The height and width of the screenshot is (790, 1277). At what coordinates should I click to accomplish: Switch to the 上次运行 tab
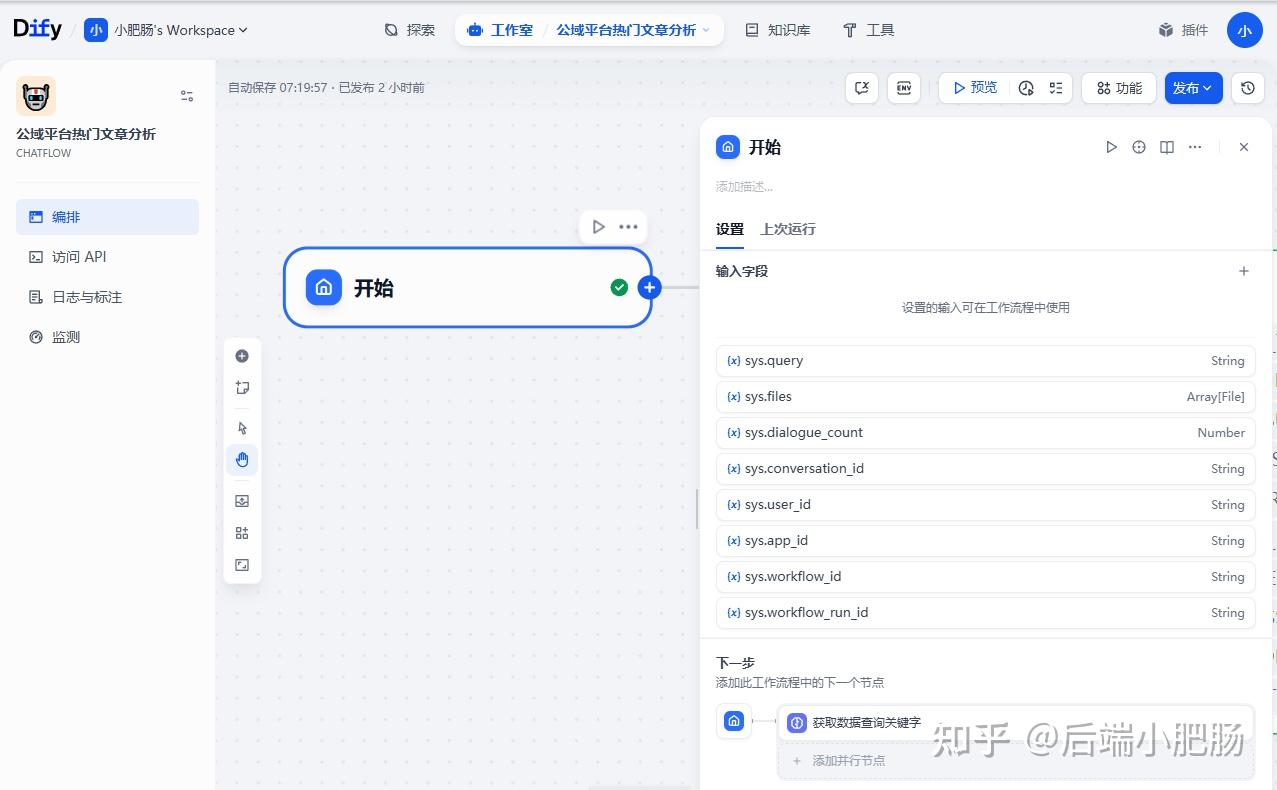tap(787, 228)
